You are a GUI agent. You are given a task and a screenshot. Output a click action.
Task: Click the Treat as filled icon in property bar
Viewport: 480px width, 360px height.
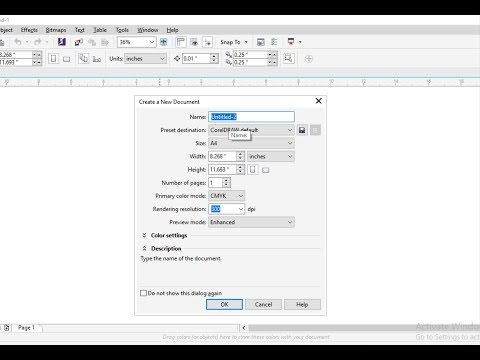tap(289, 59)
